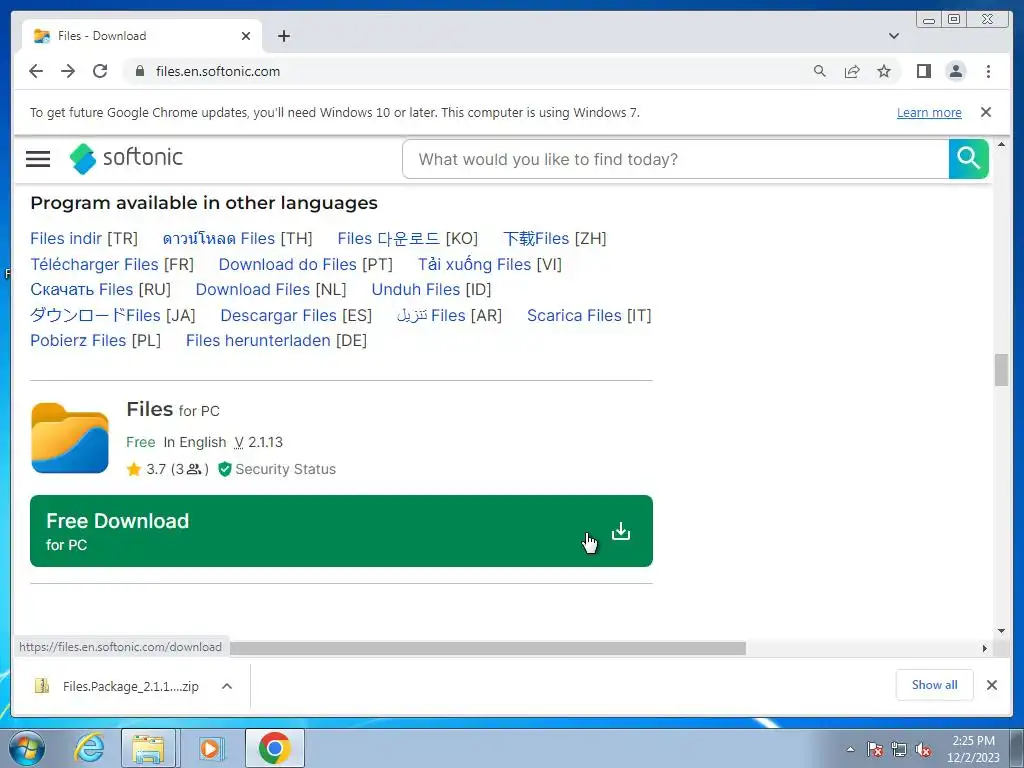Reload the page with refresh icon

[x=100, y=71]
